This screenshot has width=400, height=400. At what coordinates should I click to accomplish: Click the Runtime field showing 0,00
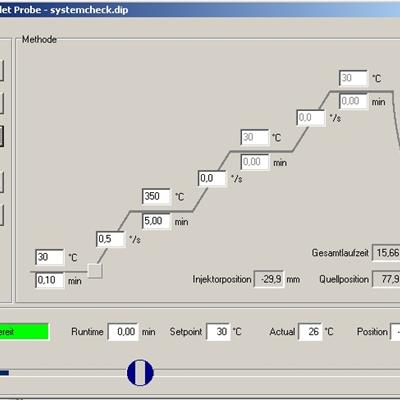pos(123,332)
